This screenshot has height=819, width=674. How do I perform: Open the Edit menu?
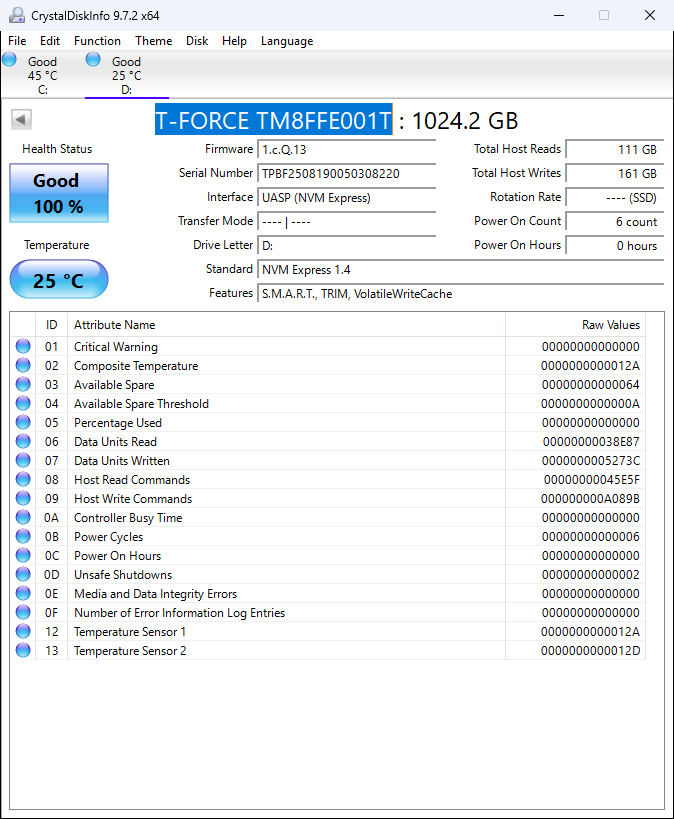pyautogui.click(x=50, y=41)
